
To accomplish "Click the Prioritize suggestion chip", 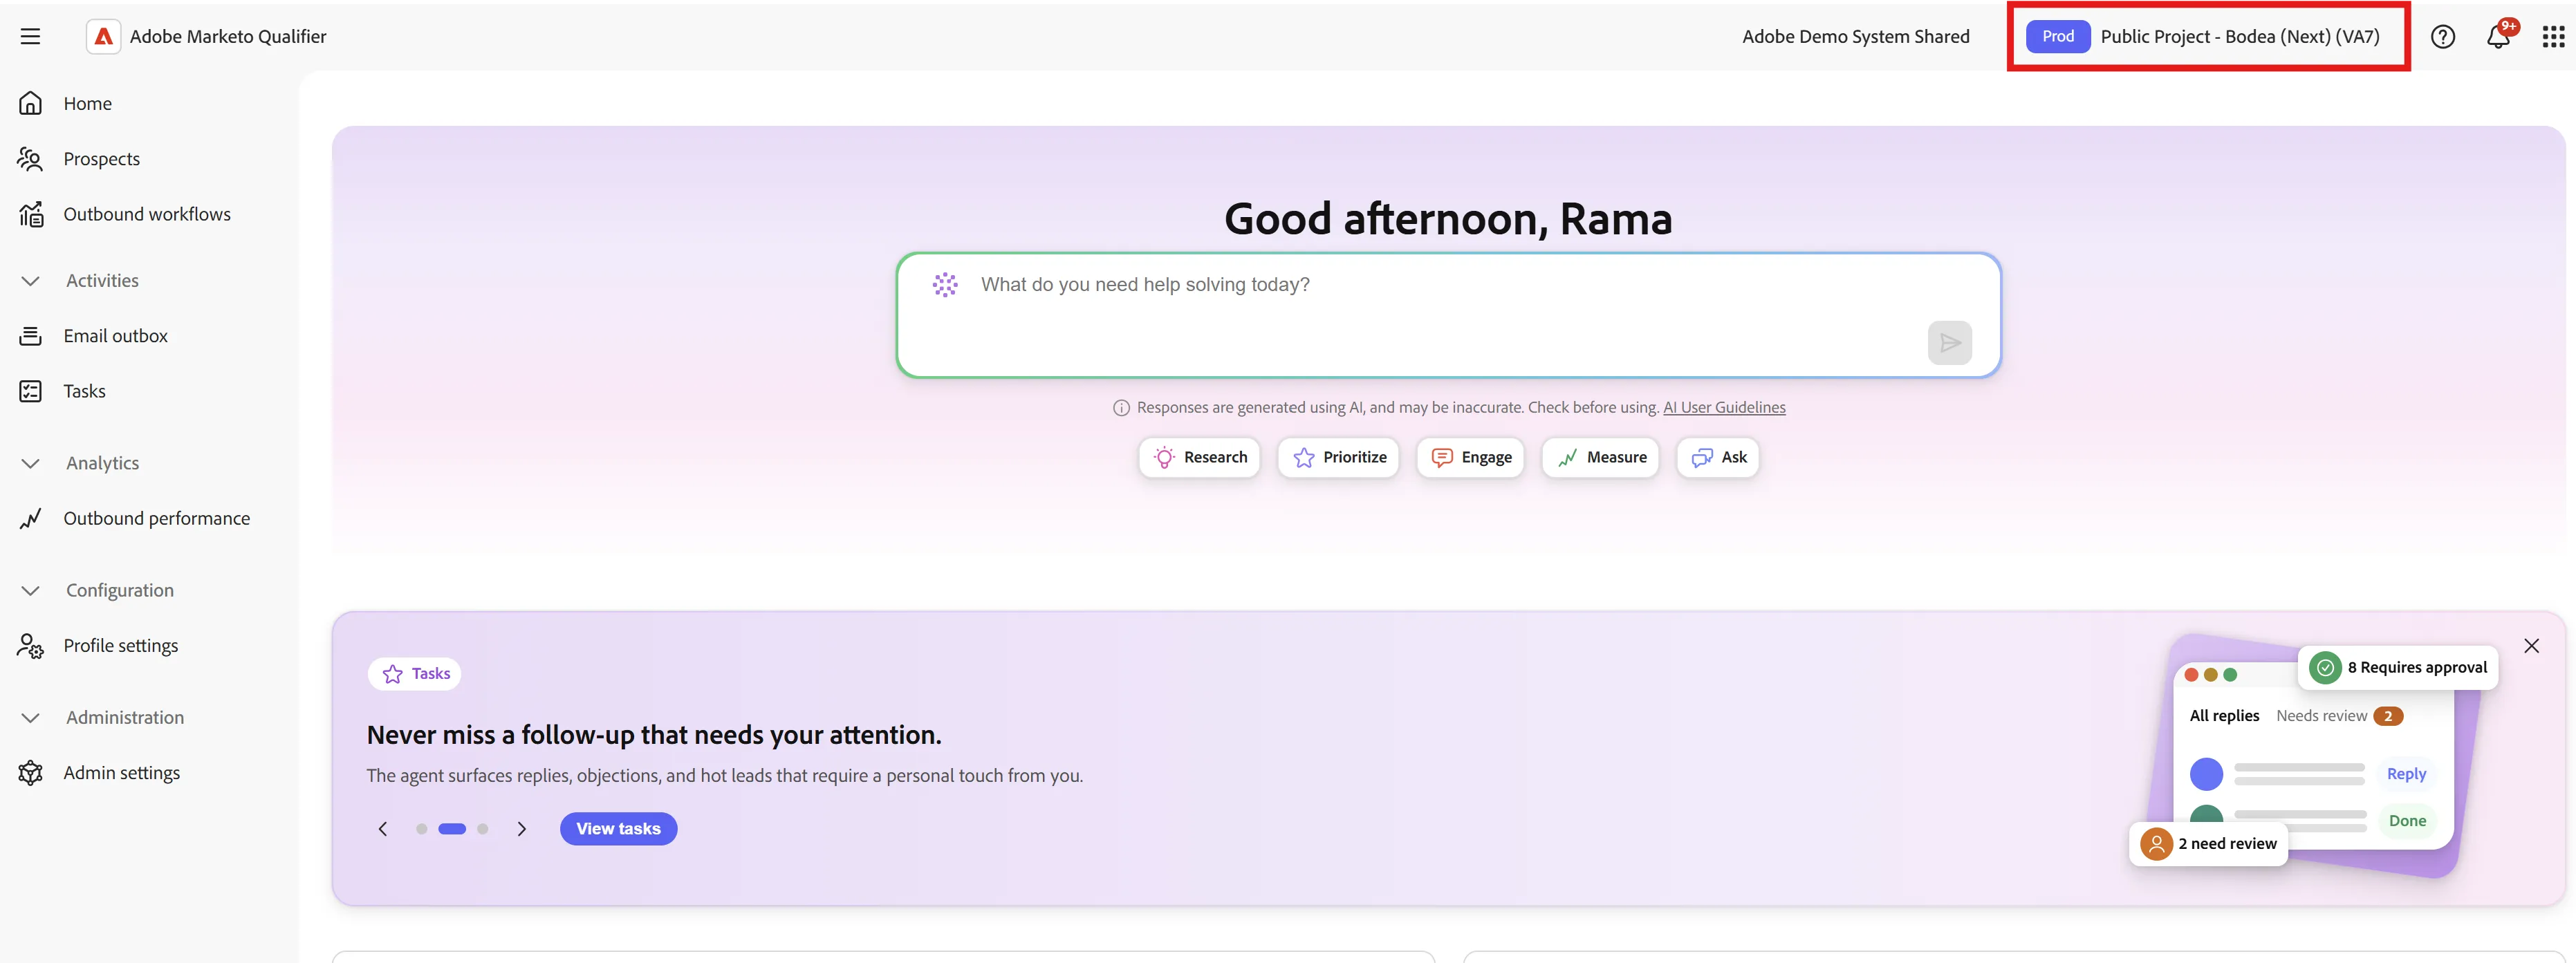I will [1338, 457].
